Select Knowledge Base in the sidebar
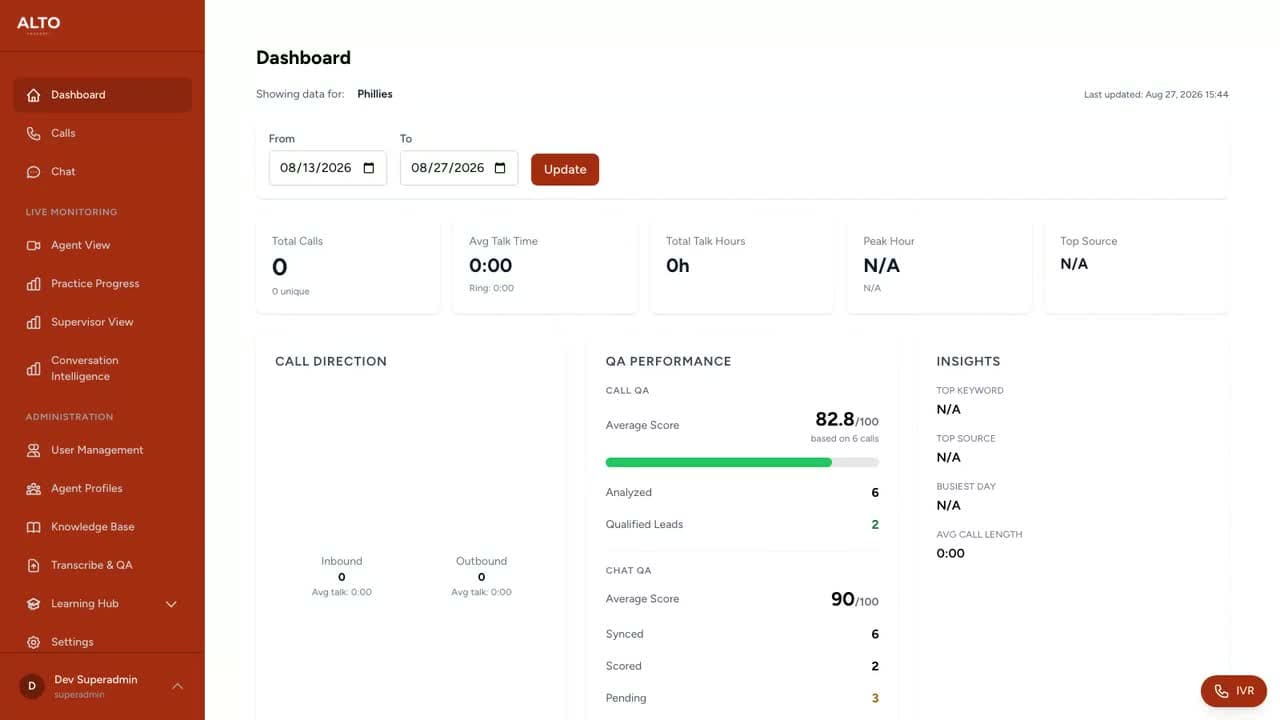 [102, 527]
